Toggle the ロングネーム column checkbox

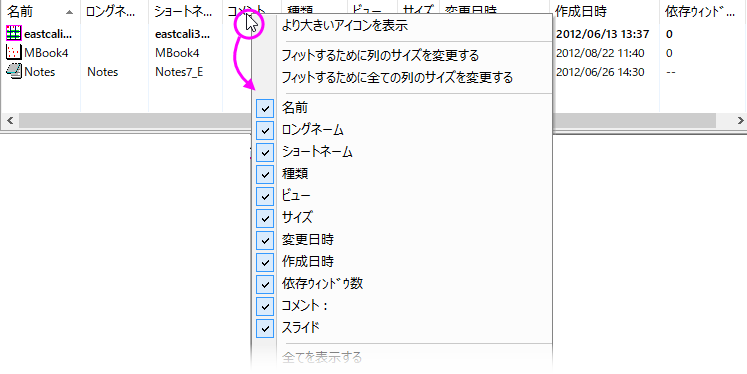pyautogui.click(x=265, y=130)
